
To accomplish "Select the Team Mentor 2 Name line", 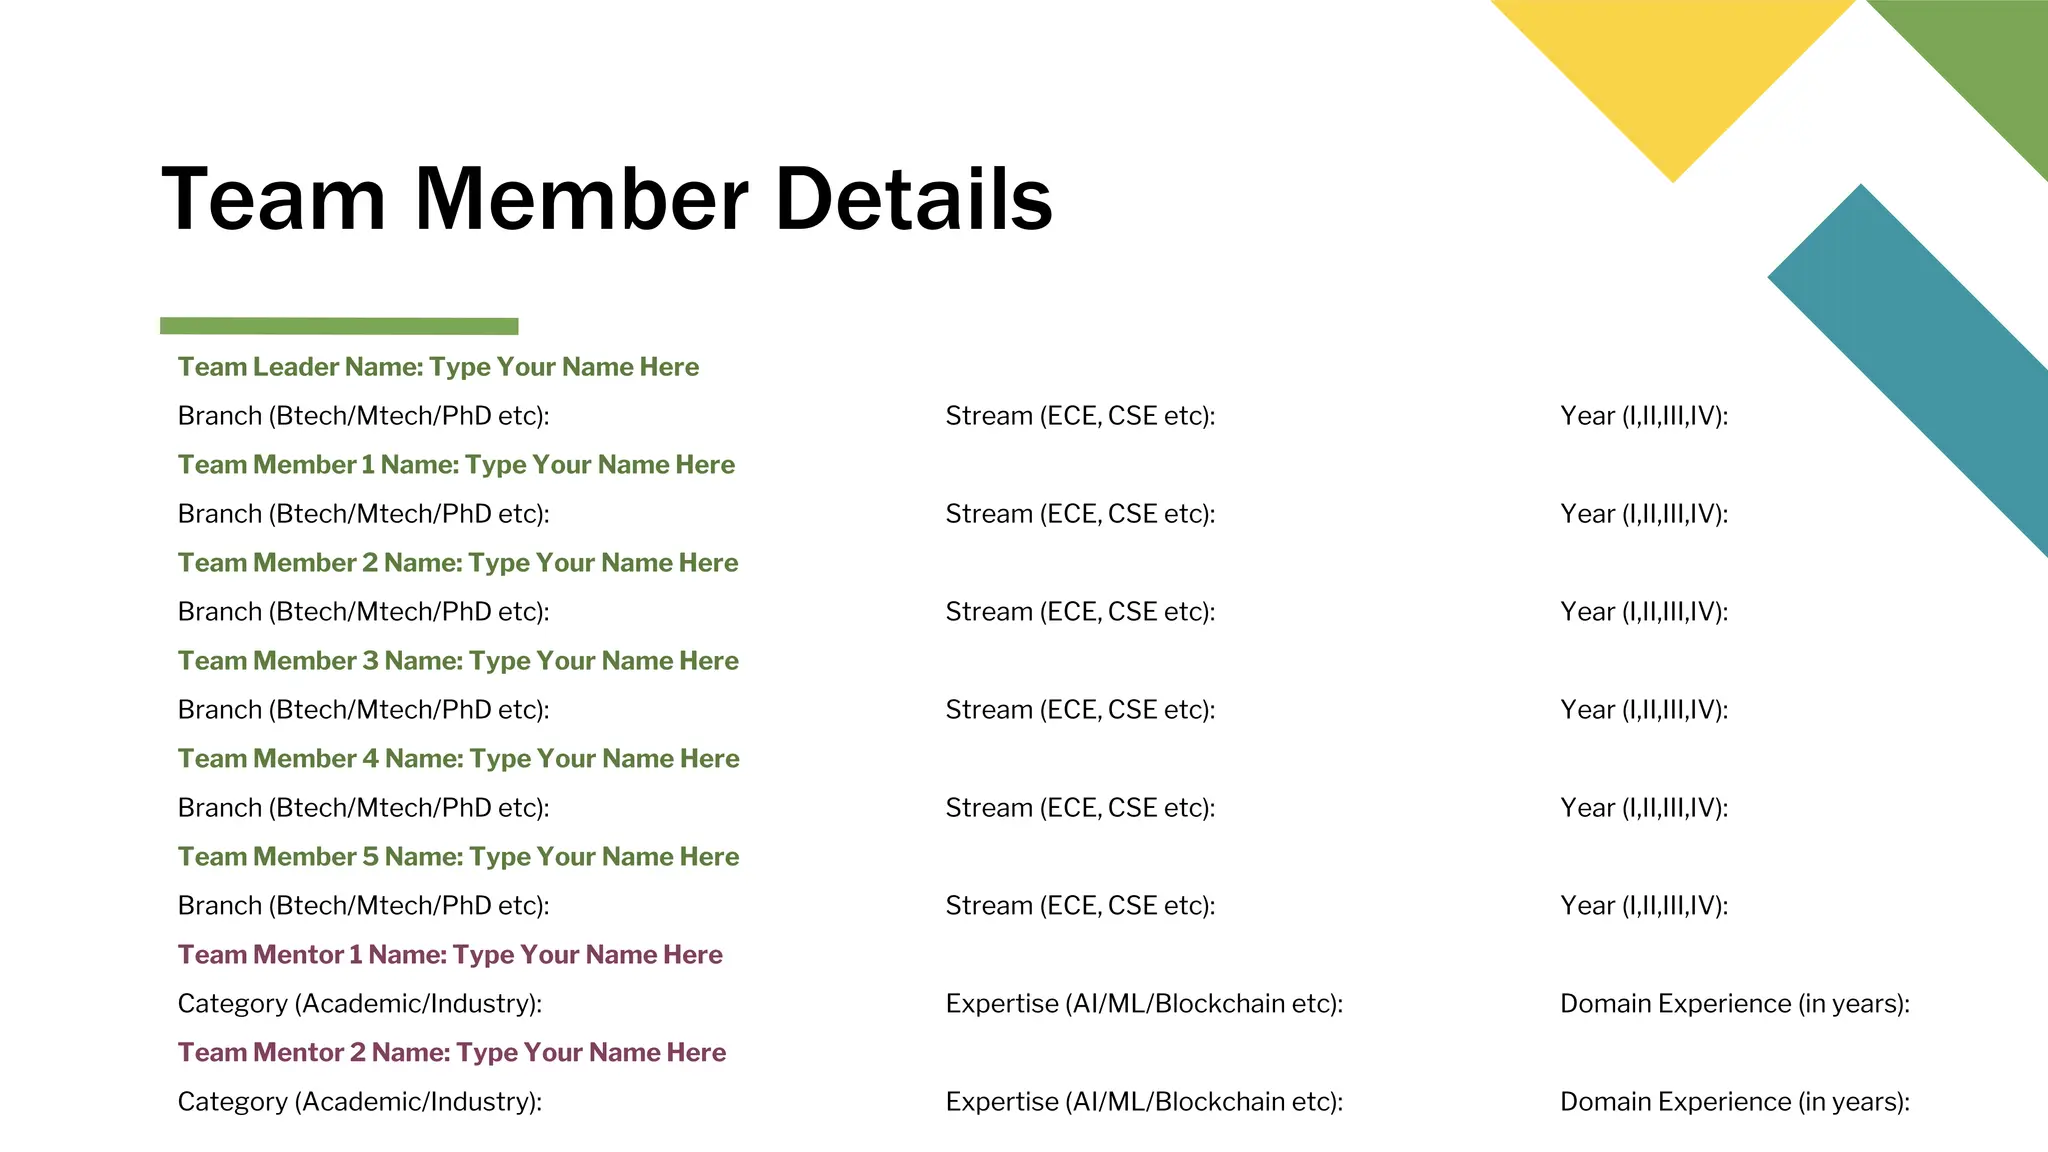I will [452, 1053].
